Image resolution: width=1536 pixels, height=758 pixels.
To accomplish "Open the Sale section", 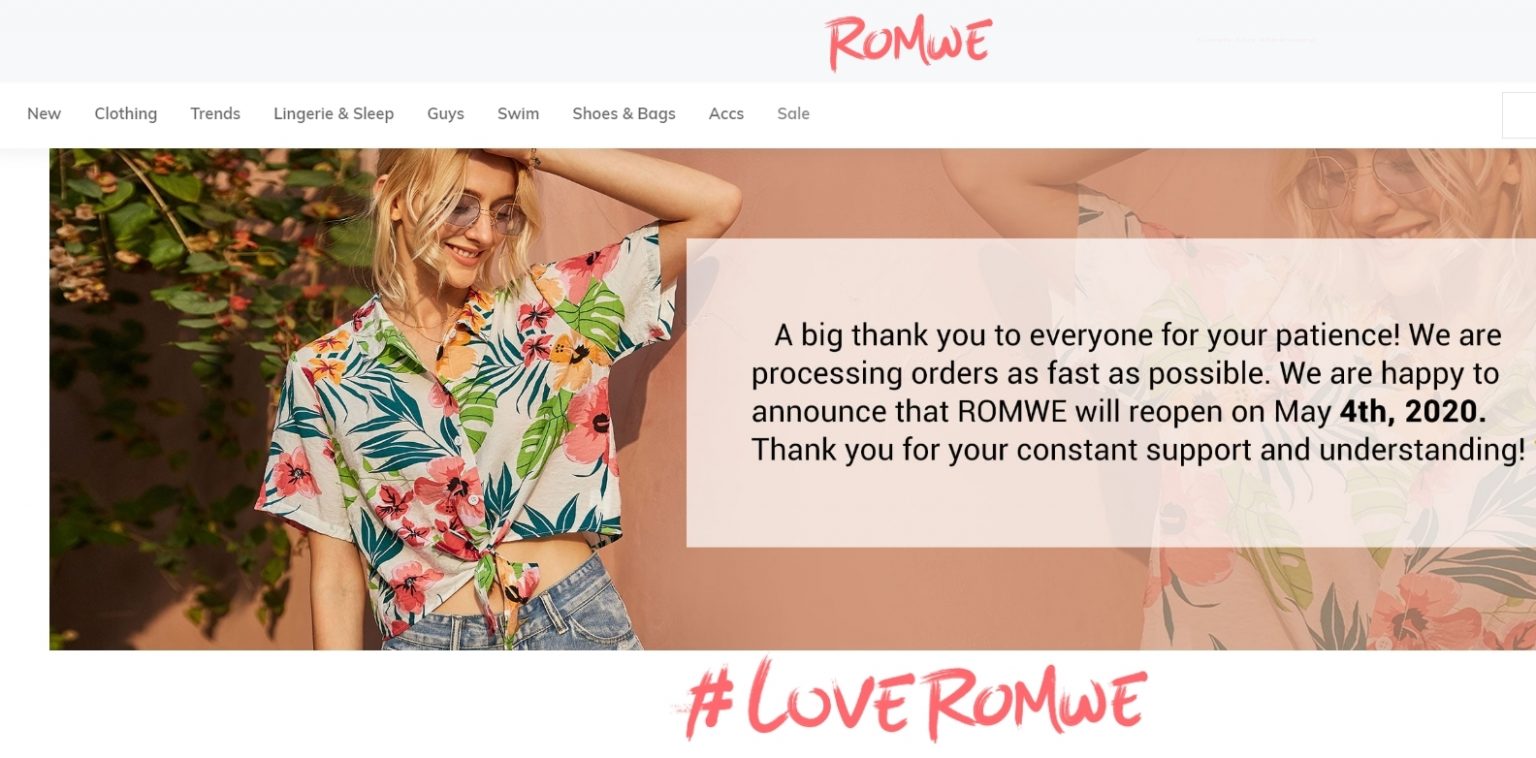I will point(793,114).
